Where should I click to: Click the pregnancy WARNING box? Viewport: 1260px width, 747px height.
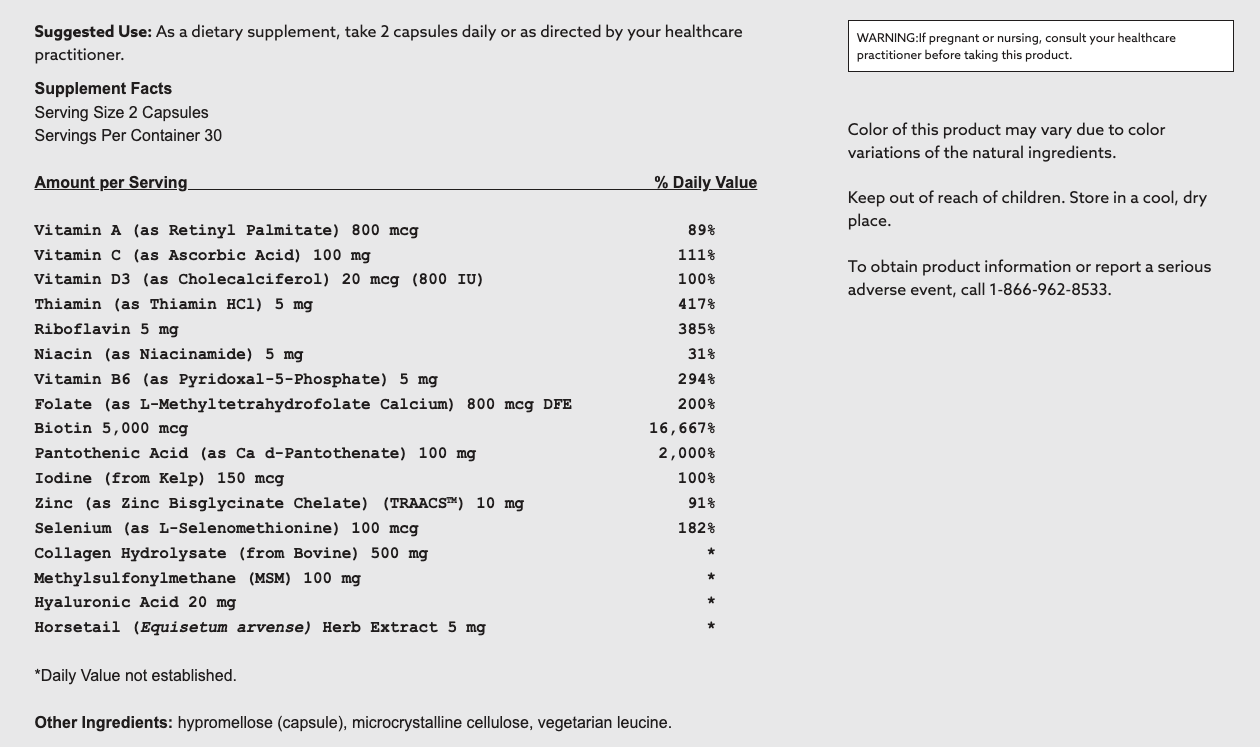(1040, 46)
